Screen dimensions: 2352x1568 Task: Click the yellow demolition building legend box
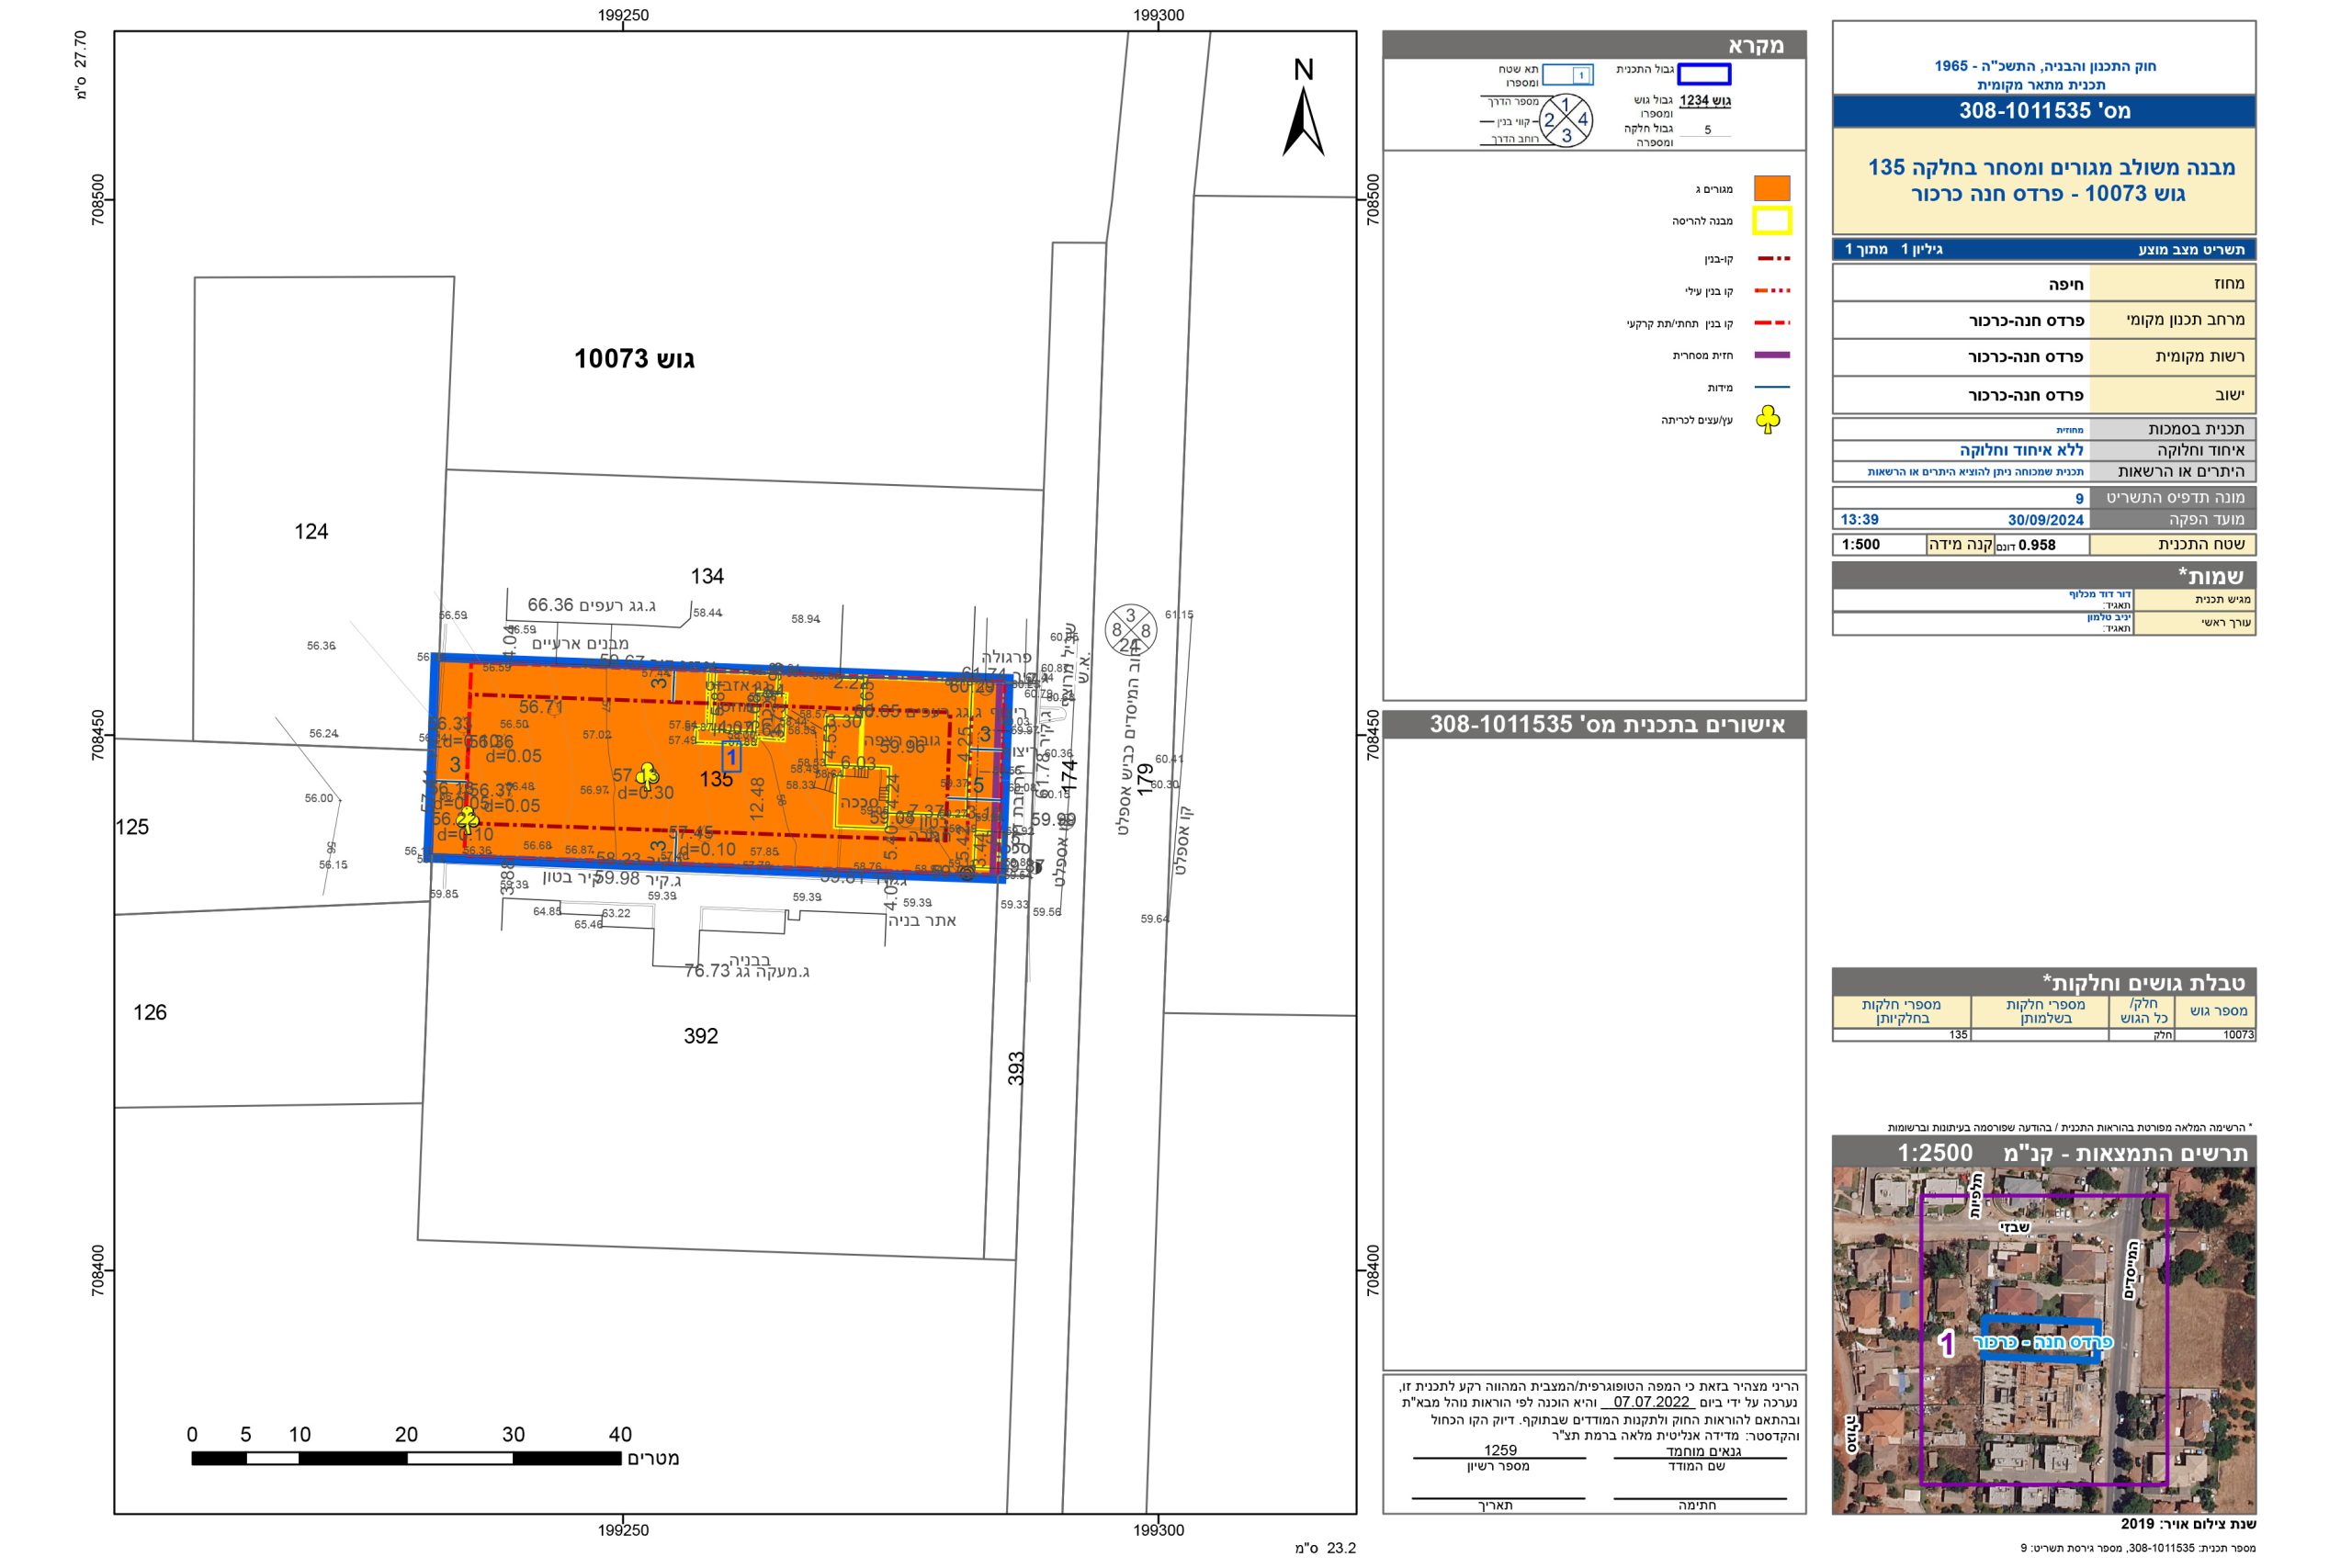(1772, 220)
